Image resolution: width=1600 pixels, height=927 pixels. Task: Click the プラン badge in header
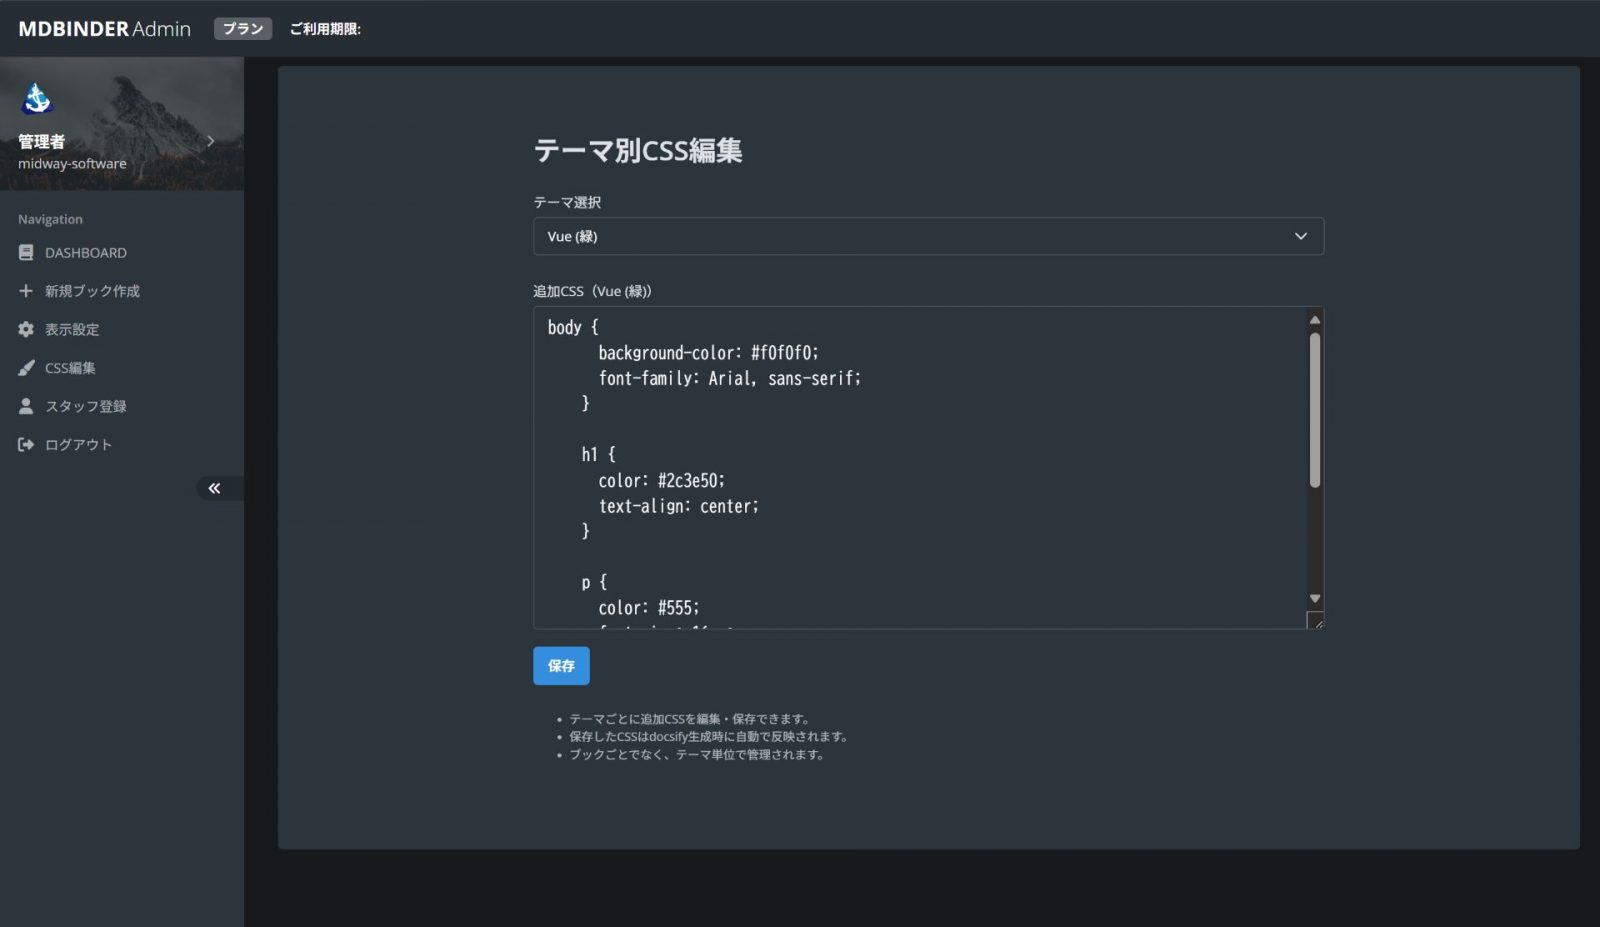(243, 29)
